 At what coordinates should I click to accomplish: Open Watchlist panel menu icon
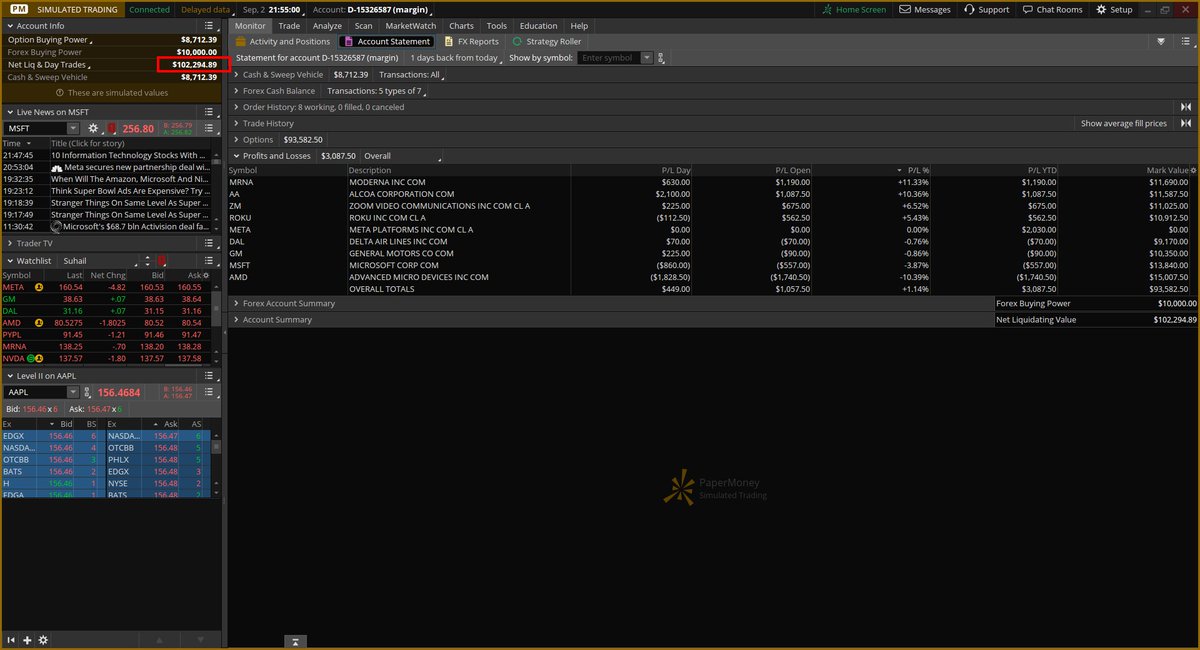click(209, 260)
